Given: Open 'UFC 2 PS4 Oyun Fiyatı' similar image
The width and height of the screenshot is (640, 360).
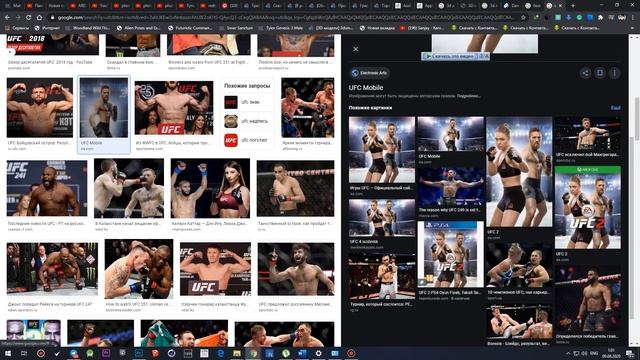Looking at the screenshot, I should [451, 254].
